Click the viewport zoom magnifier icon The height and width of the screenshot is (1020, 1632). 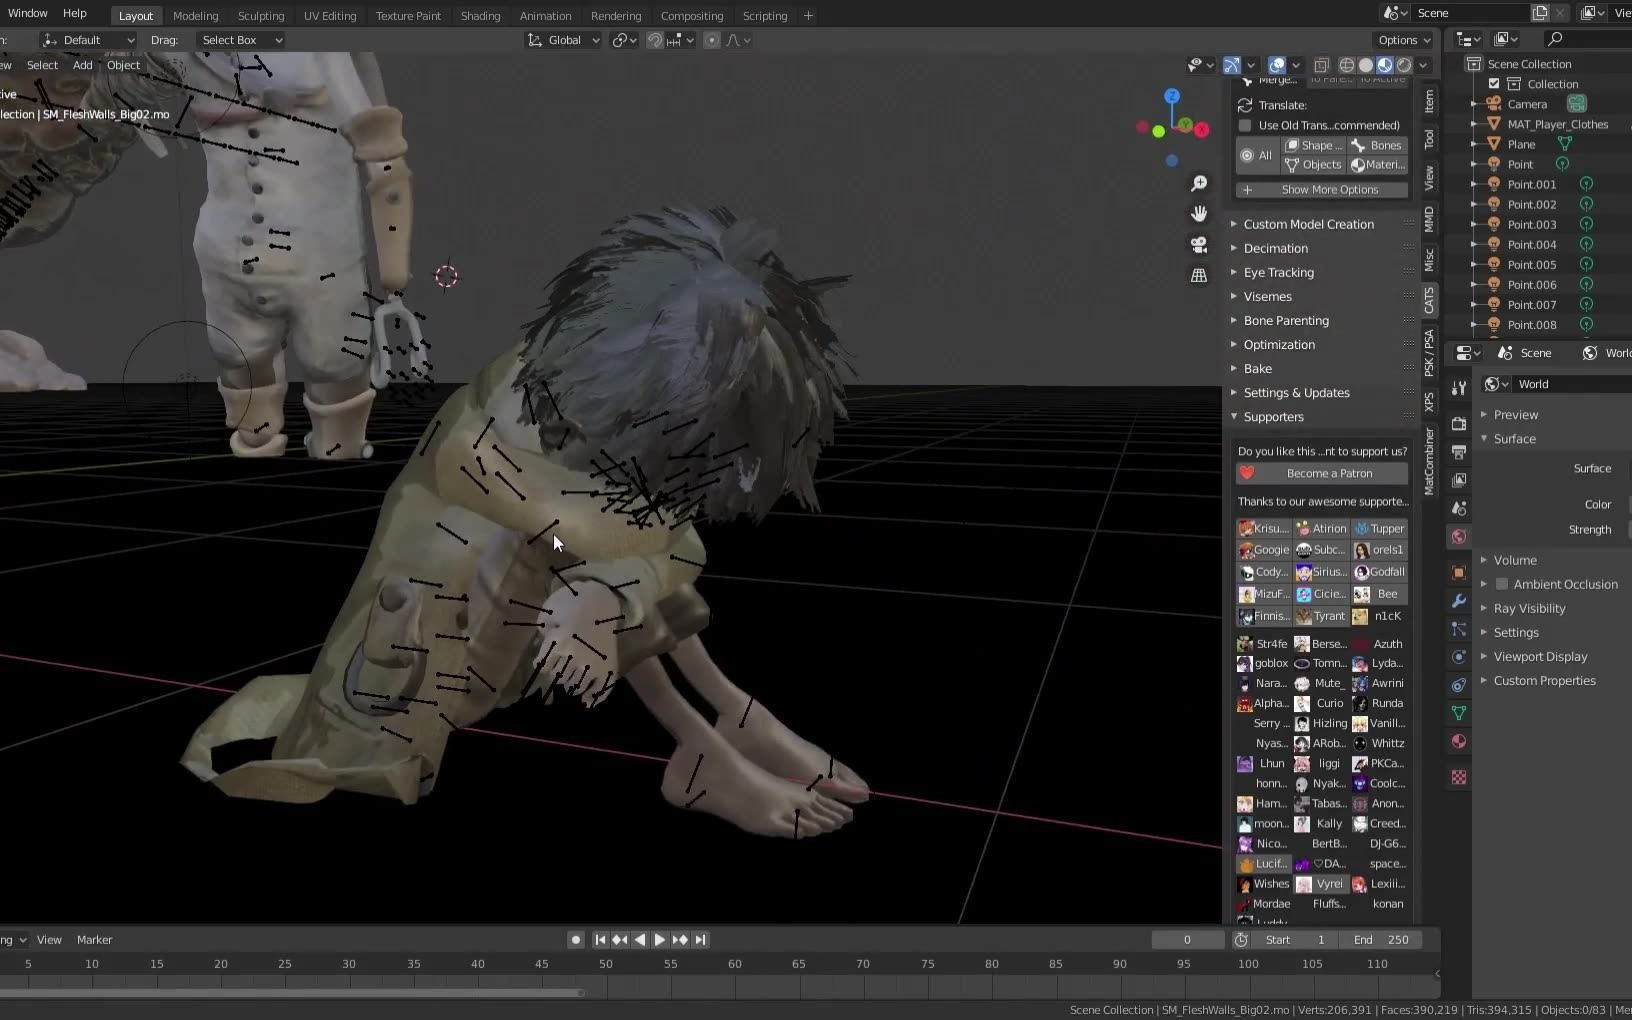click(x=1199, y=184)
